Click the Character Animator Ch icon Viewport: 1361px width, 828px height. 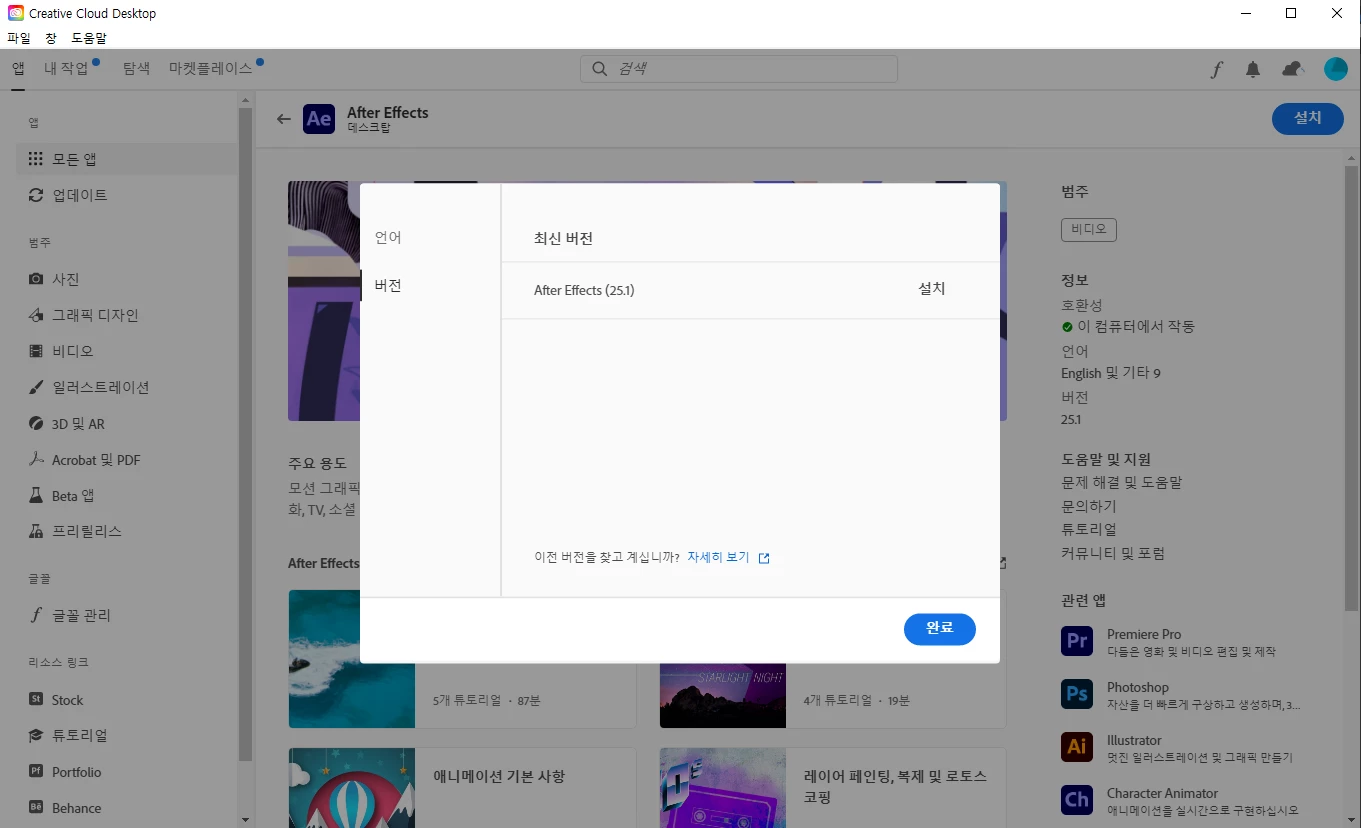1077,800
